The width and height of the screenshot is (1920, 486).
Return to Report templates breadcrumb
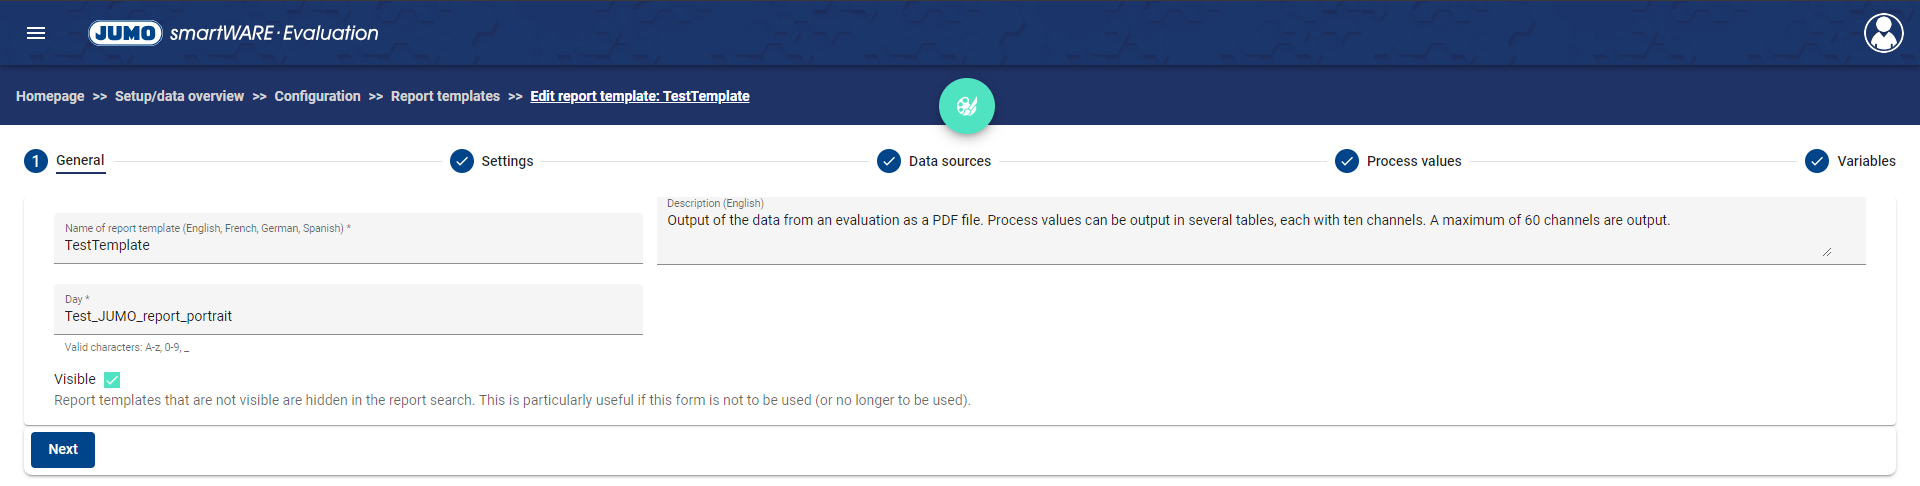[x=445, y=96]
